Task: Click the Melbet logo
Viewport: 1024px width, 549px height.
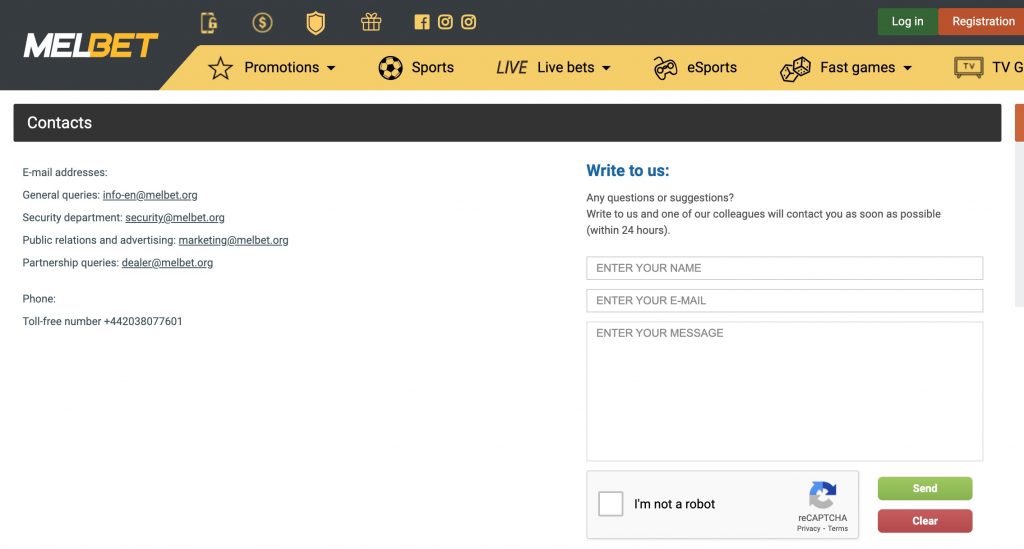Action: click(x=91, y=46)
